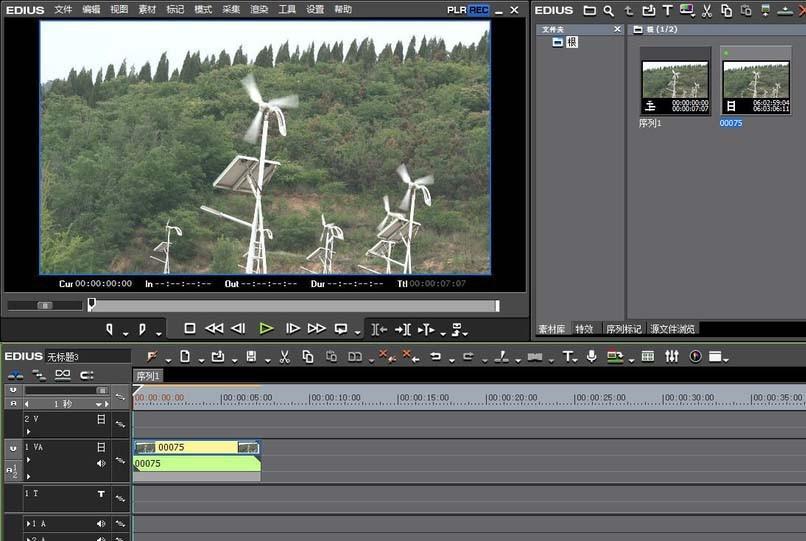Click the Undo arrow in the timeline toolbar
This screenshot has height=541, width=806.
(x=435, y=356)
